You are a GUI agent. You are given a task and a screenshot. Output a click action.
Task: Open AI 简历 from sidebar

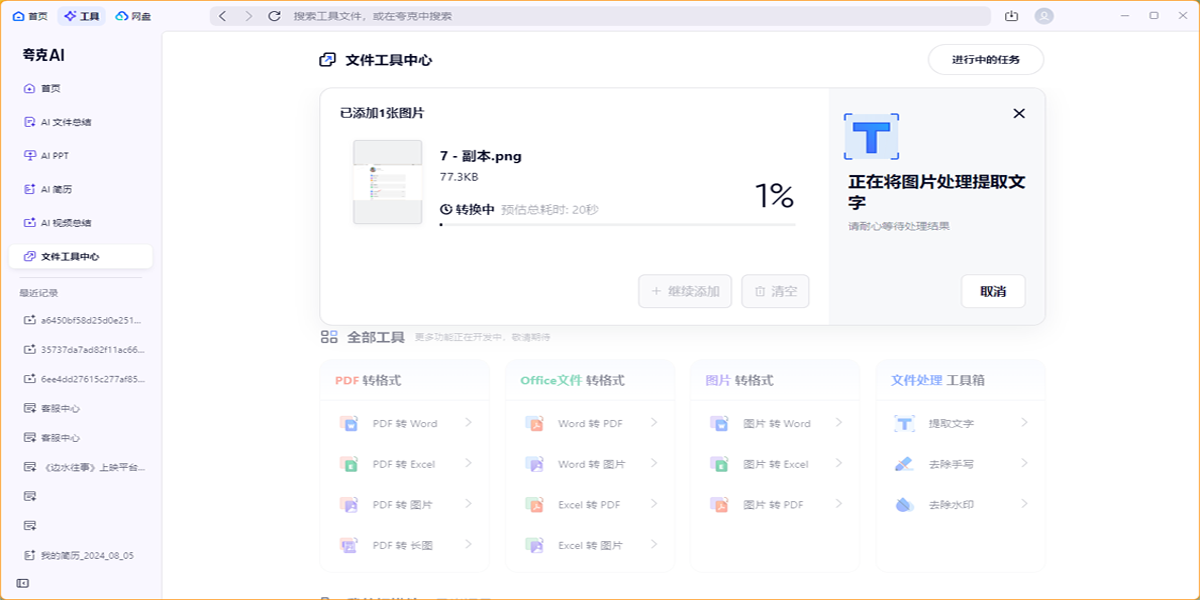56,189
